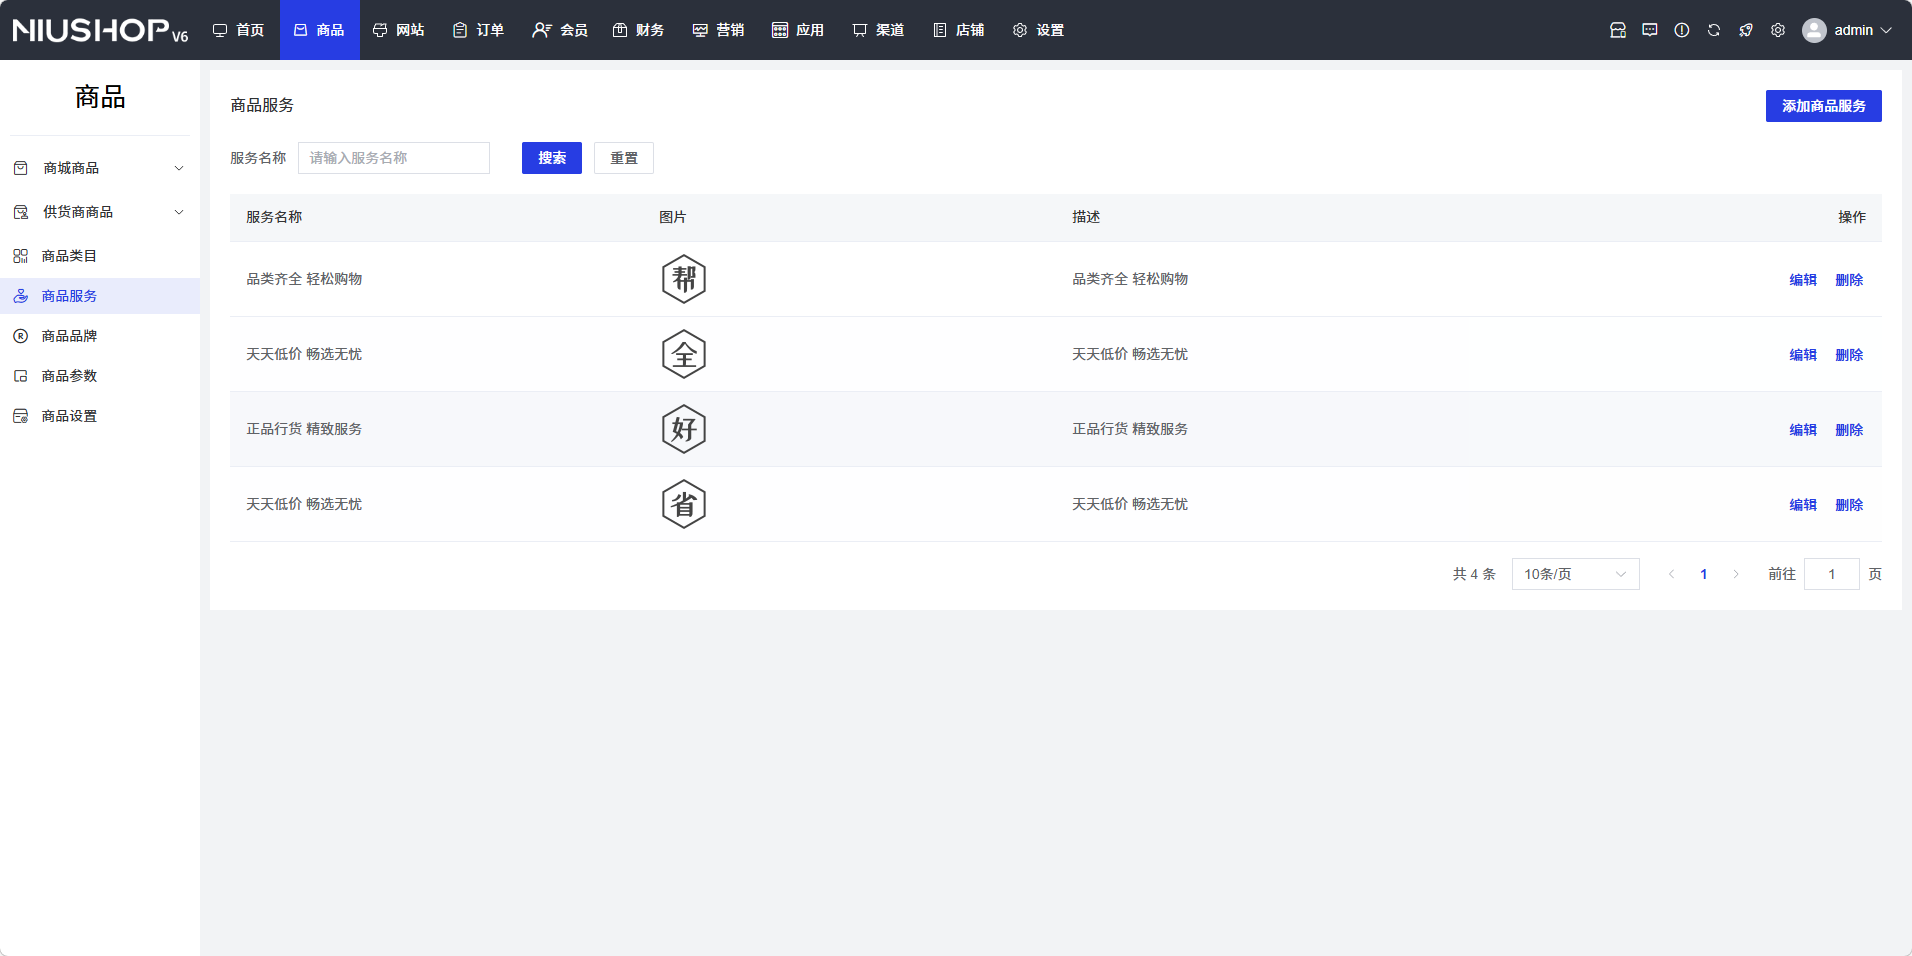
Task: Focus the 服务名称 search input field
Action: point(393,158)
